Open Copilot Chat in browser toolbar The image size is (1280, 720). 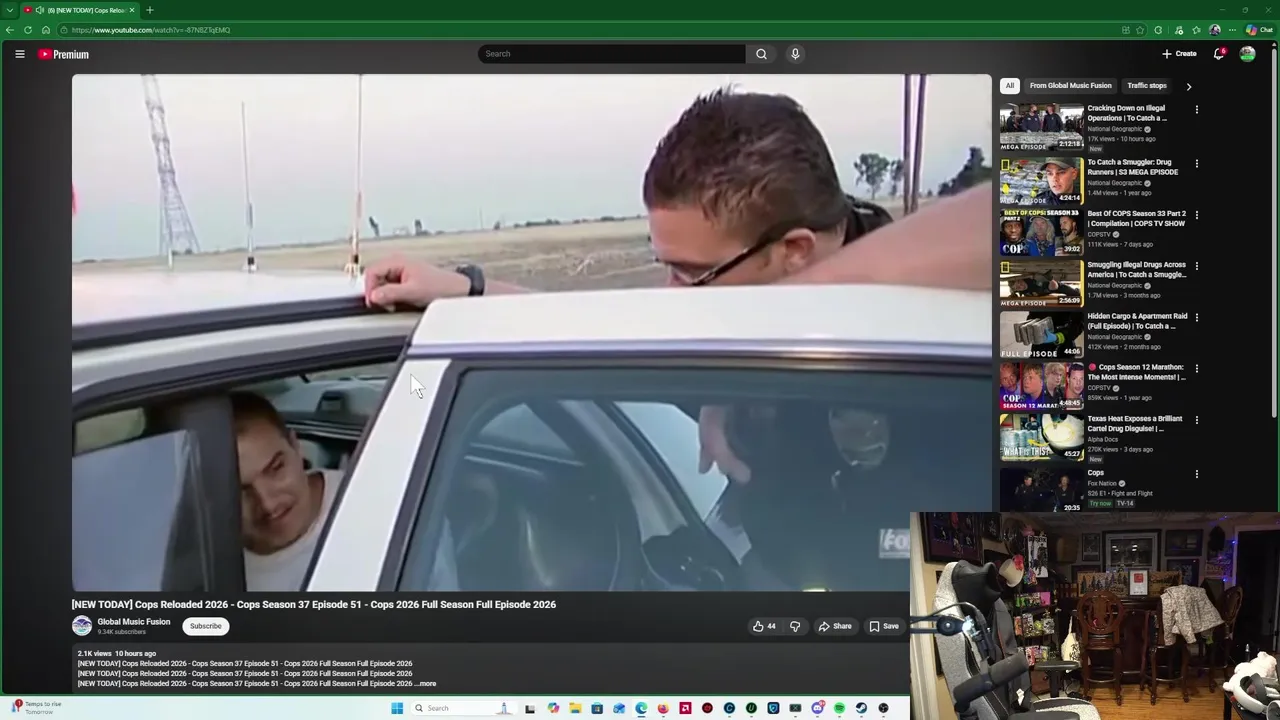(1259, 30)
